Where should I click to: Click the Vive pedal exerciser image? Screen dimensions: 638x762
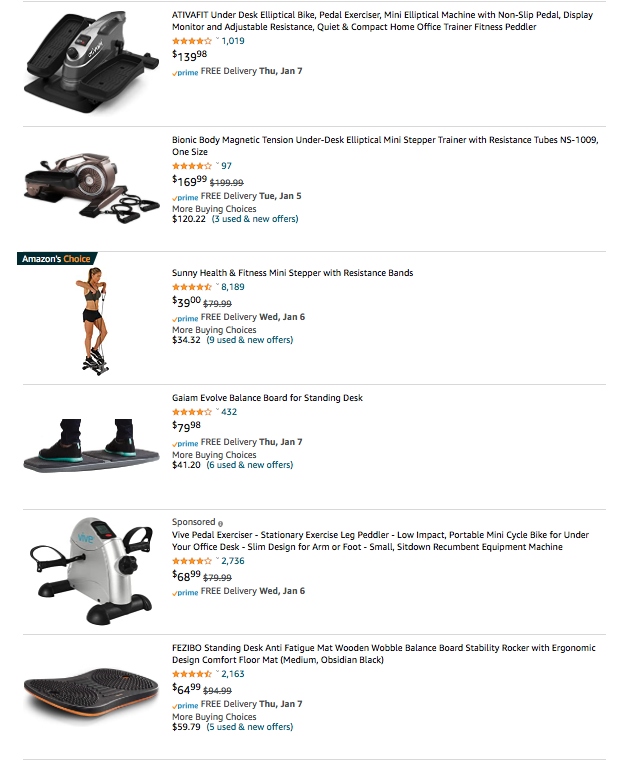point(91,571)
